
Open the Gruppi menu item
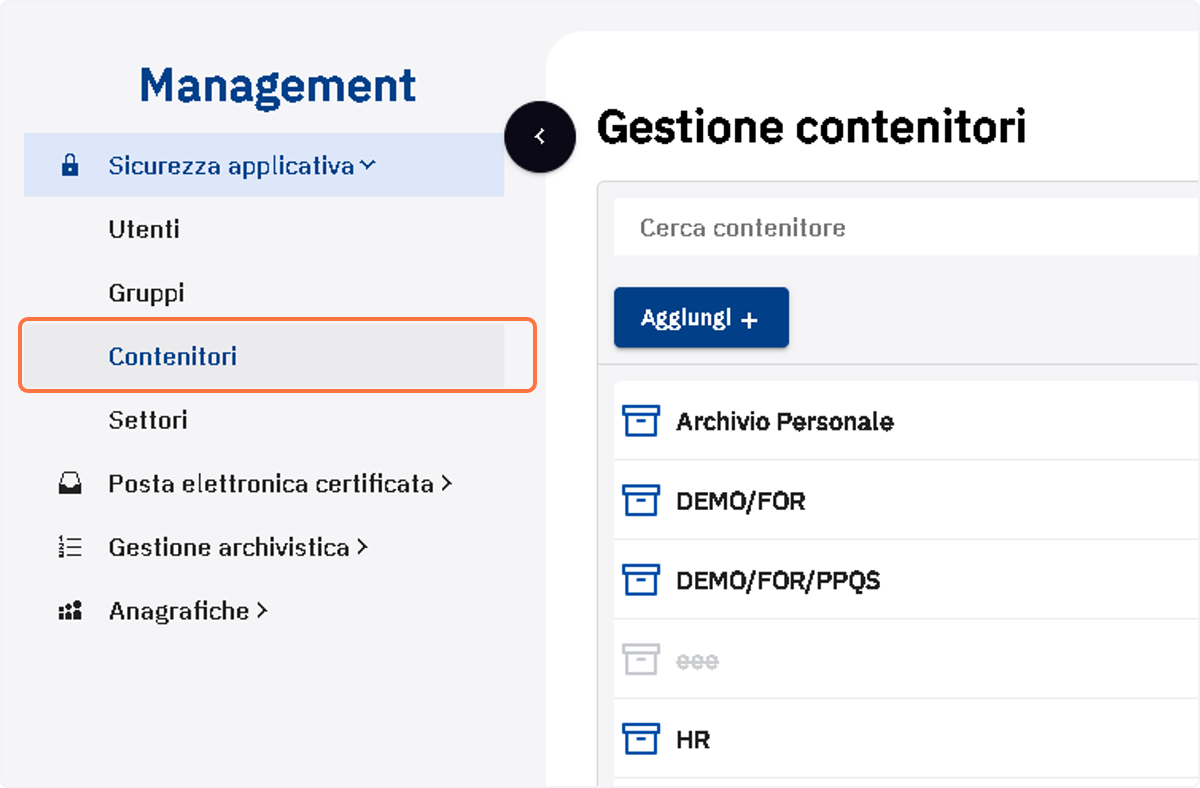click(x=146, y=293)
